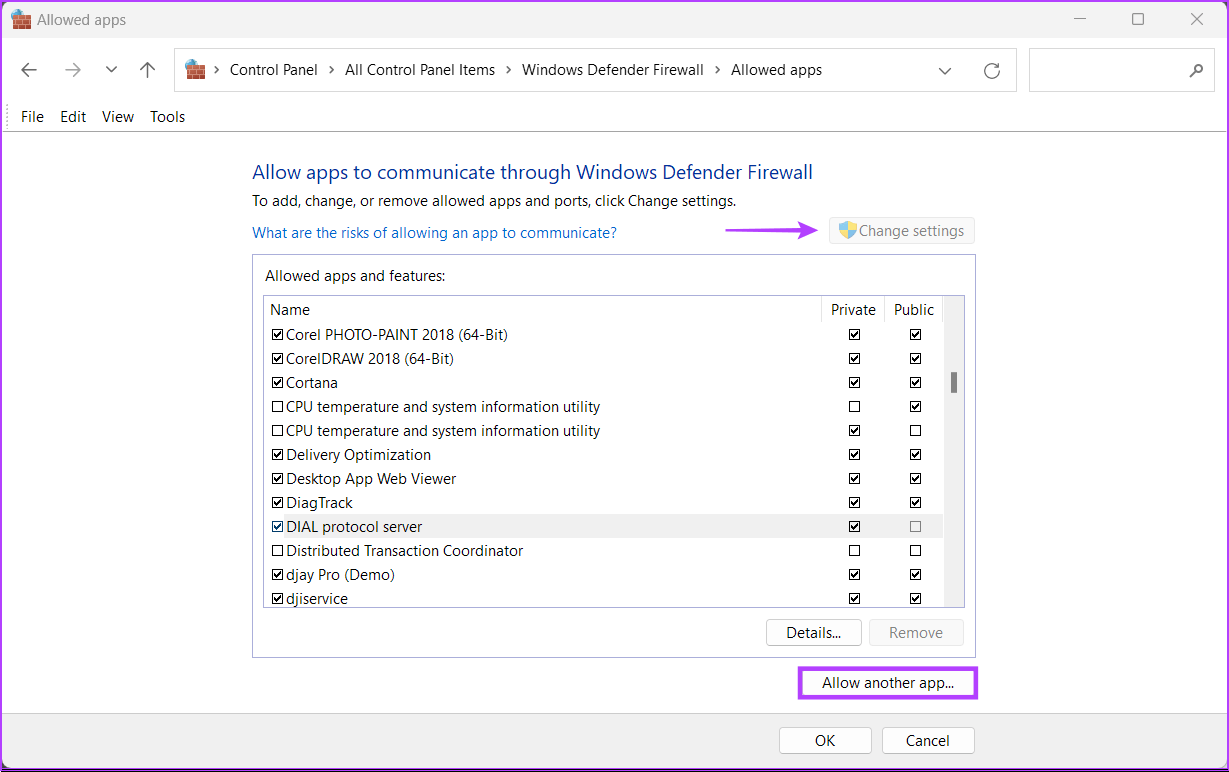This screenshot has height=772, width=1229.
Task: Go up one level with the up arrow
Action: [148, 70]
